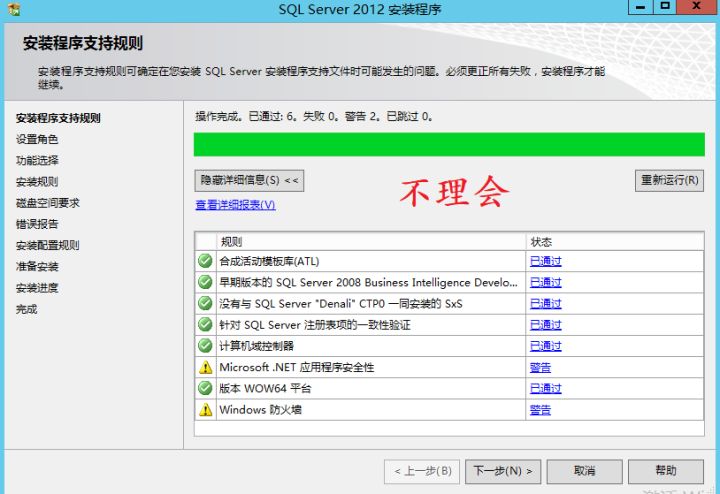Click status summary text 操作完成。已通过: 6
This screenshot has height=494, width=720.
pyautogui.click(x=247, y=117)
